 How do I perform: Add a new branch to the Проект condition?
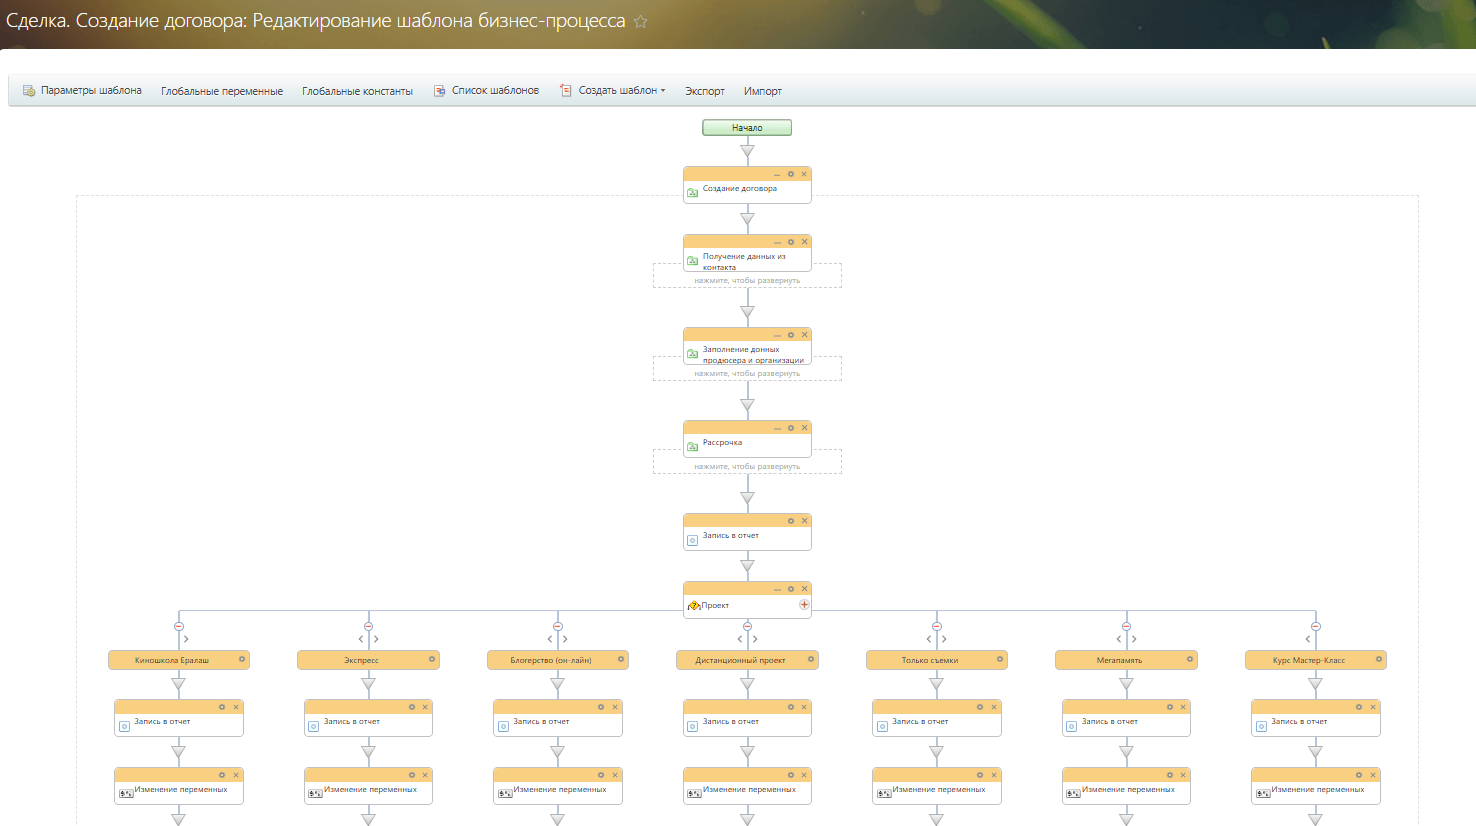[x=804, y=604]
